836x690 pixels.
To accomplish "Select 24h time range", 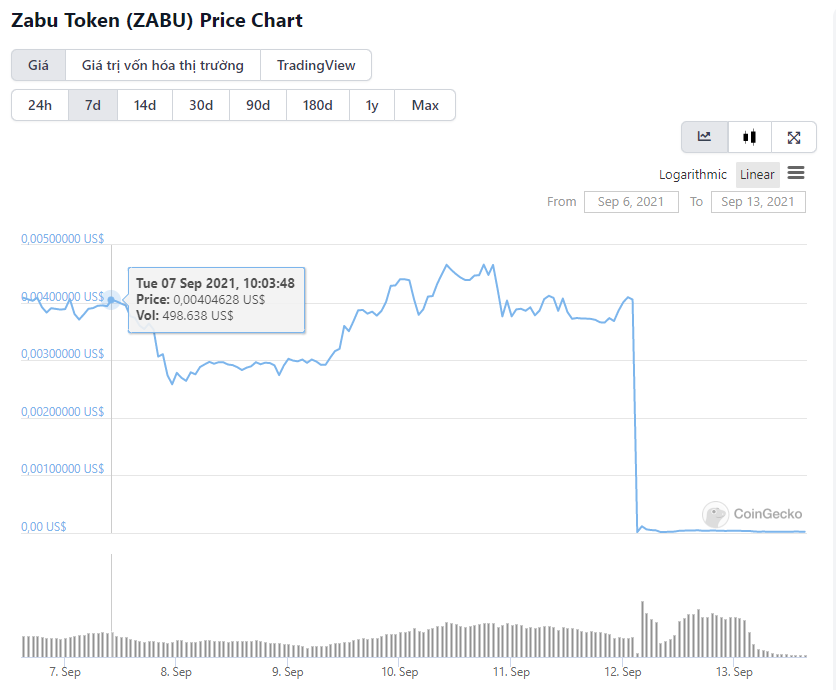I will tap(40, 105).
